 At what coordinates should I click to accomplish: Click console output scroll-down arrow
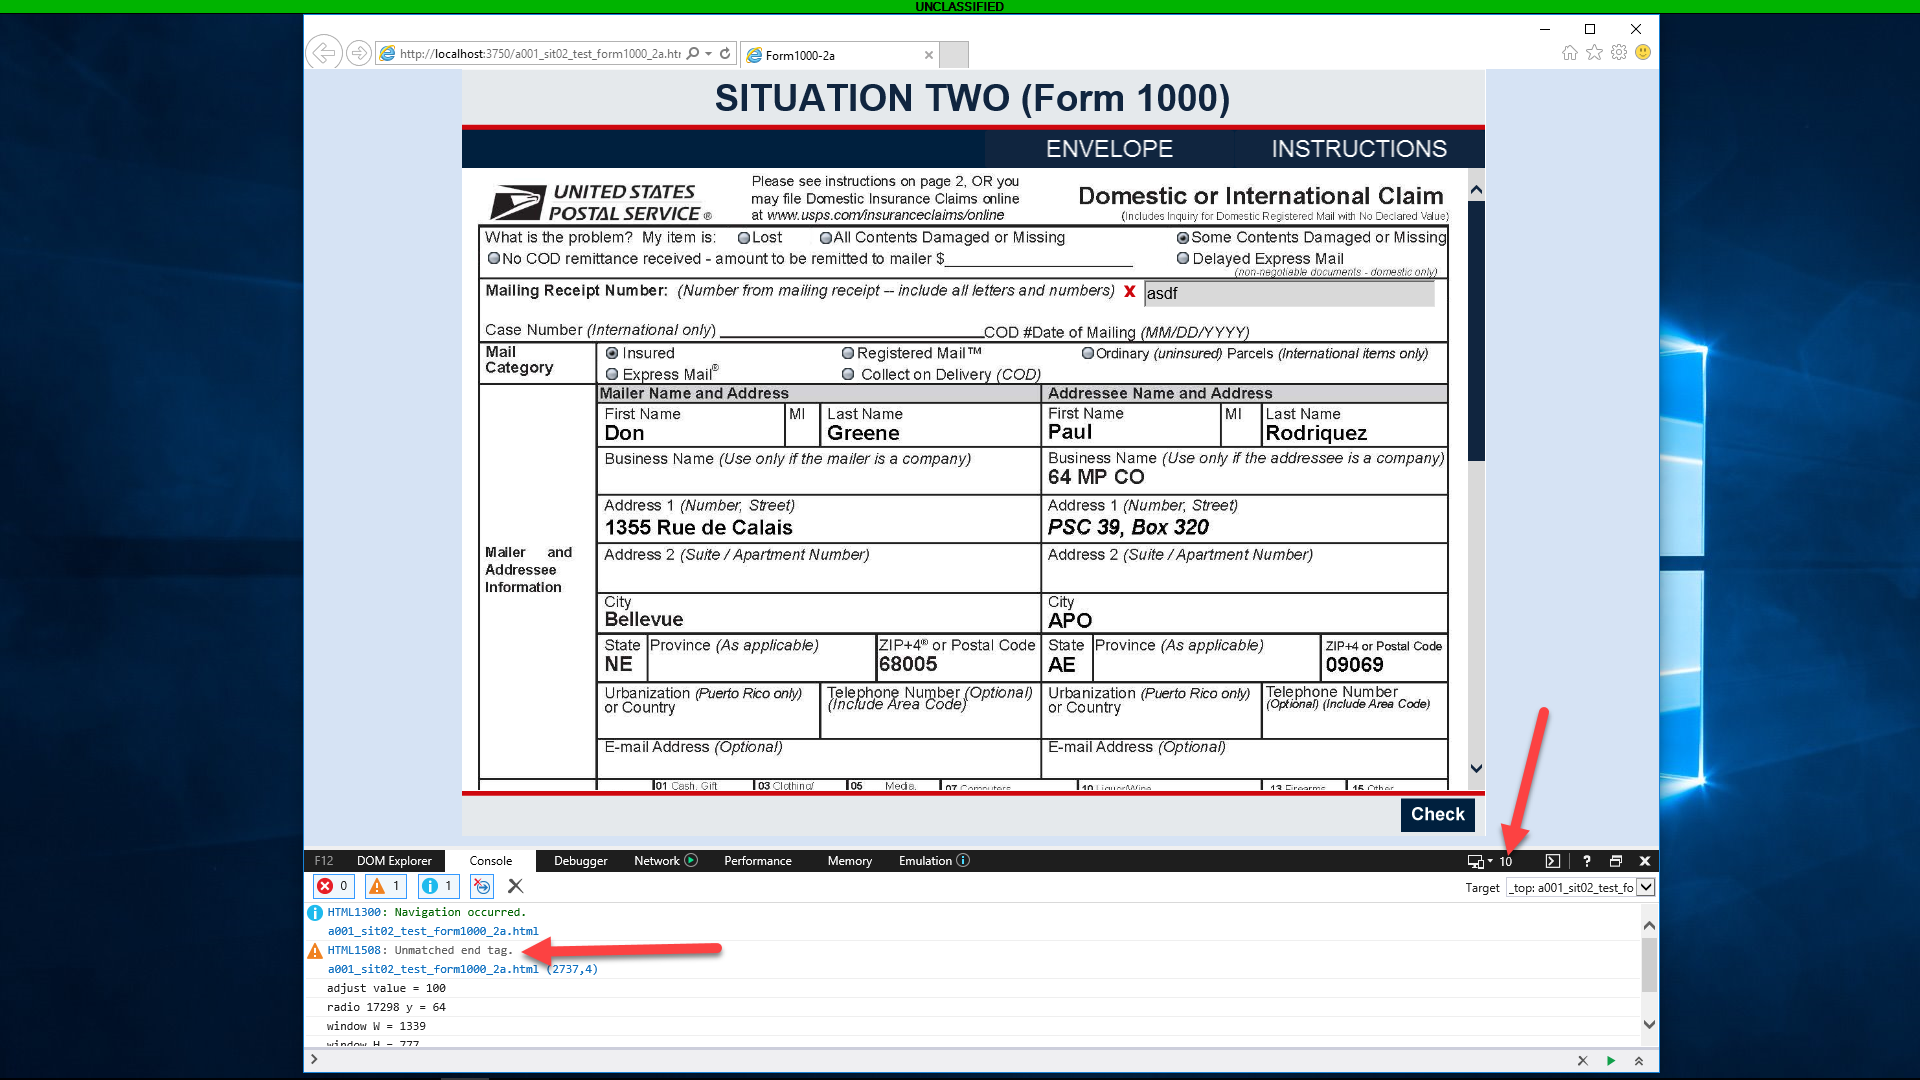coord(1649,1025)
